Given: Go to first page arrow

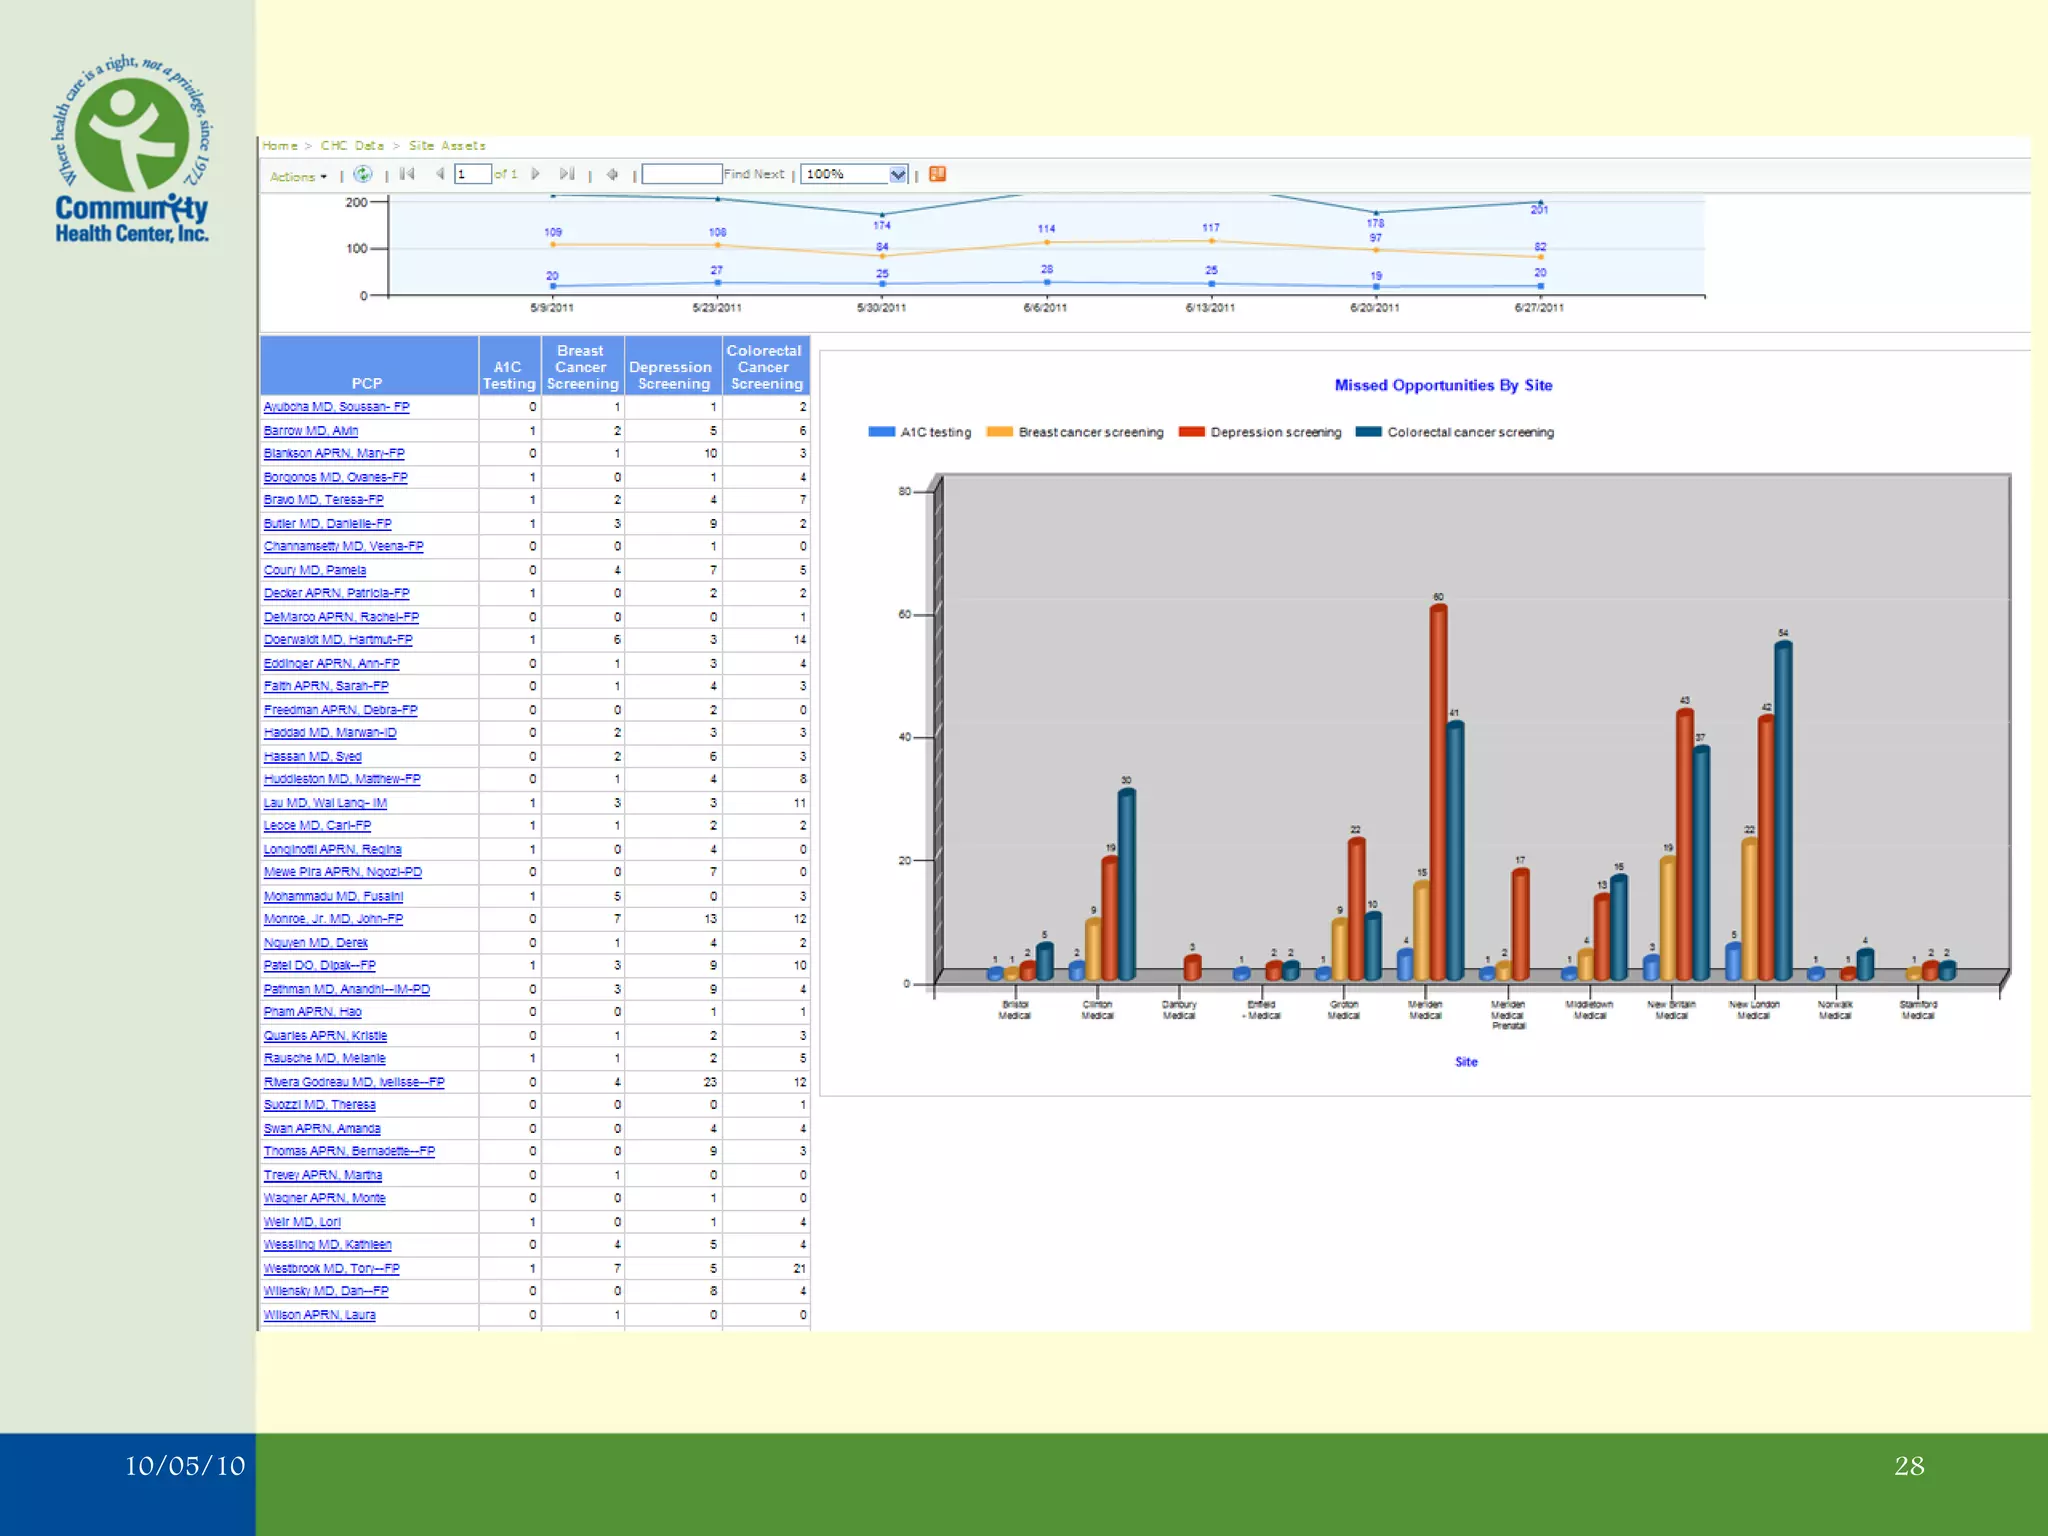Looking at the screenshot, I should point(407,174).
